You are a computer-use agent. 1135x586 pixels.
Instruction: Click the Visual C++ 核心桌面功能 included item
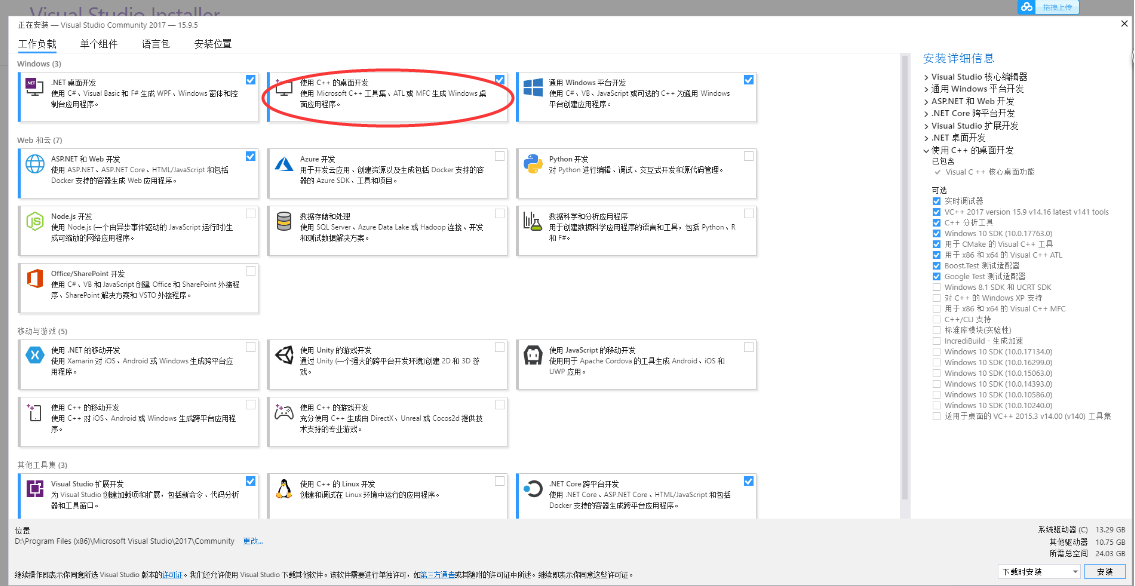pyautogui.click(x=990, y=172)
